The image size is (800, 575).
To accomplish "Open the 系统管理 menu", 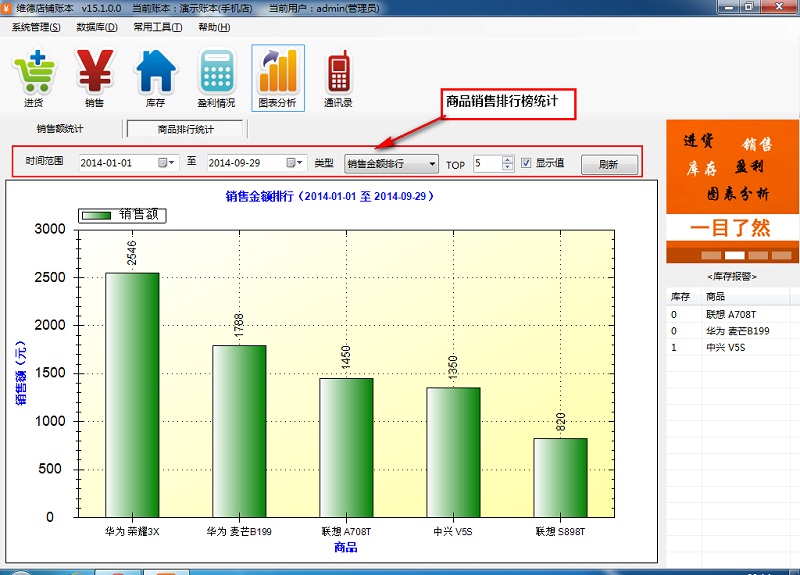I will coord(36,27).
